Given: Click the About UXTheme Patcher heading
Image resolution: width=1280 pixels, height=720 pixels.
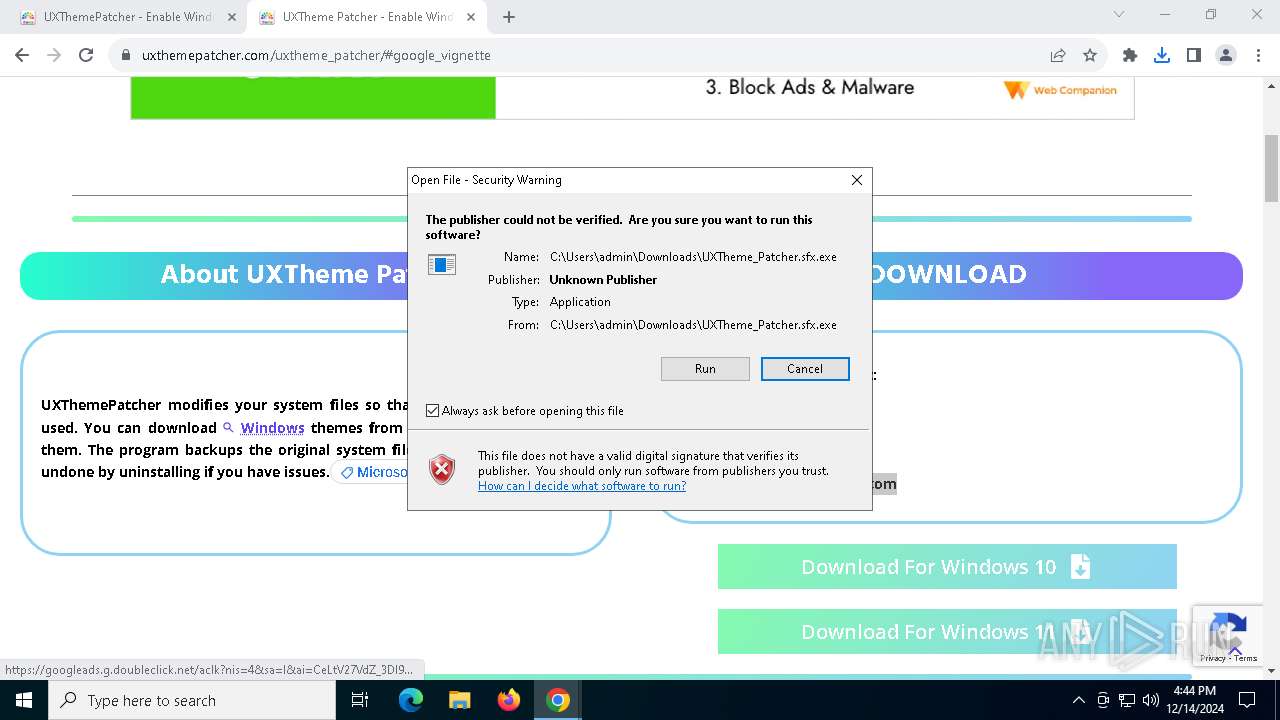Looking at the screenshot, I should [x=283, y=275].
